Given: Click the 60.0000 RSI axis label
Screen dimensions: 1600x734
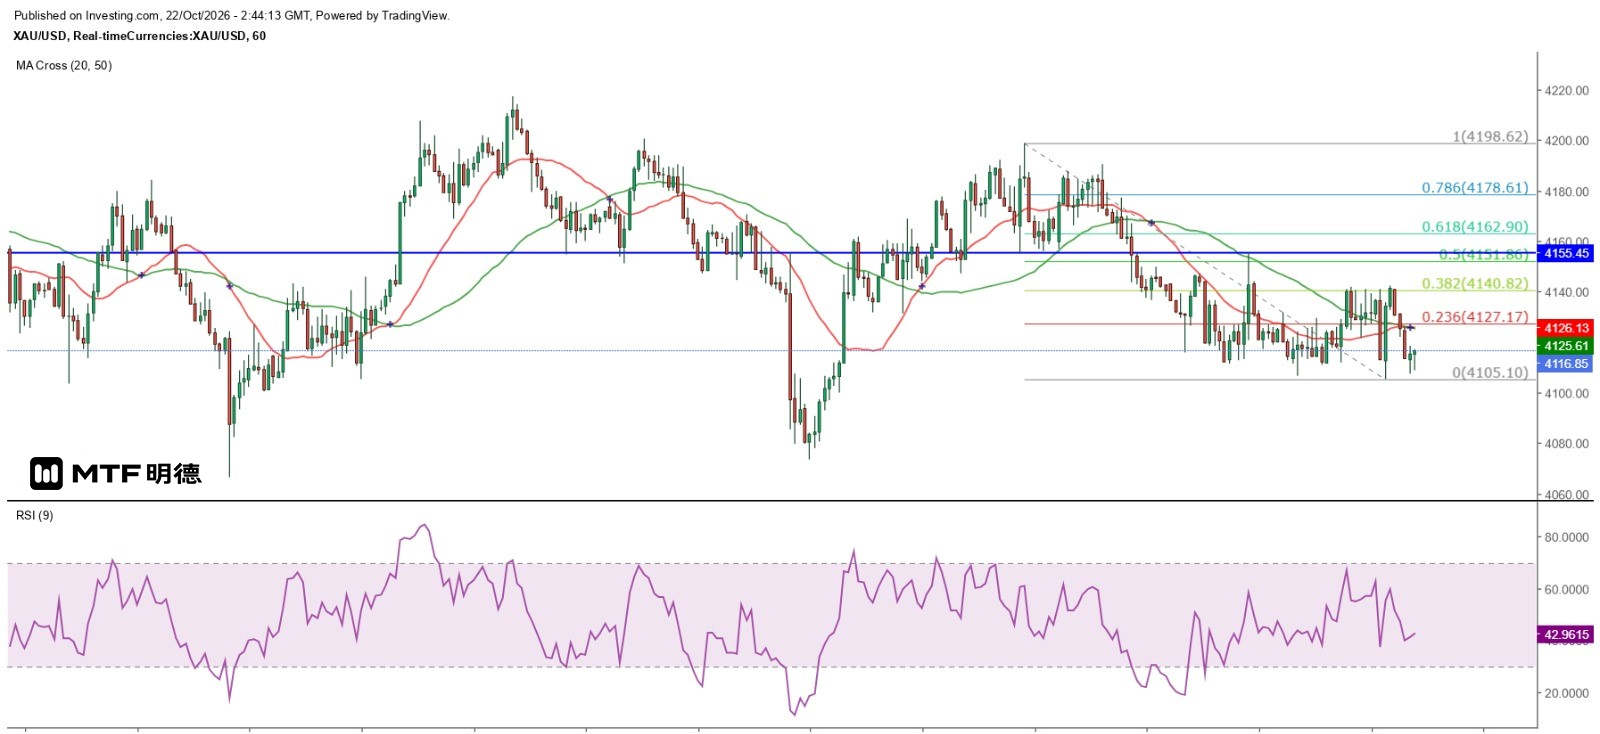Looking at the screenshot, I should coord(1567,589).
